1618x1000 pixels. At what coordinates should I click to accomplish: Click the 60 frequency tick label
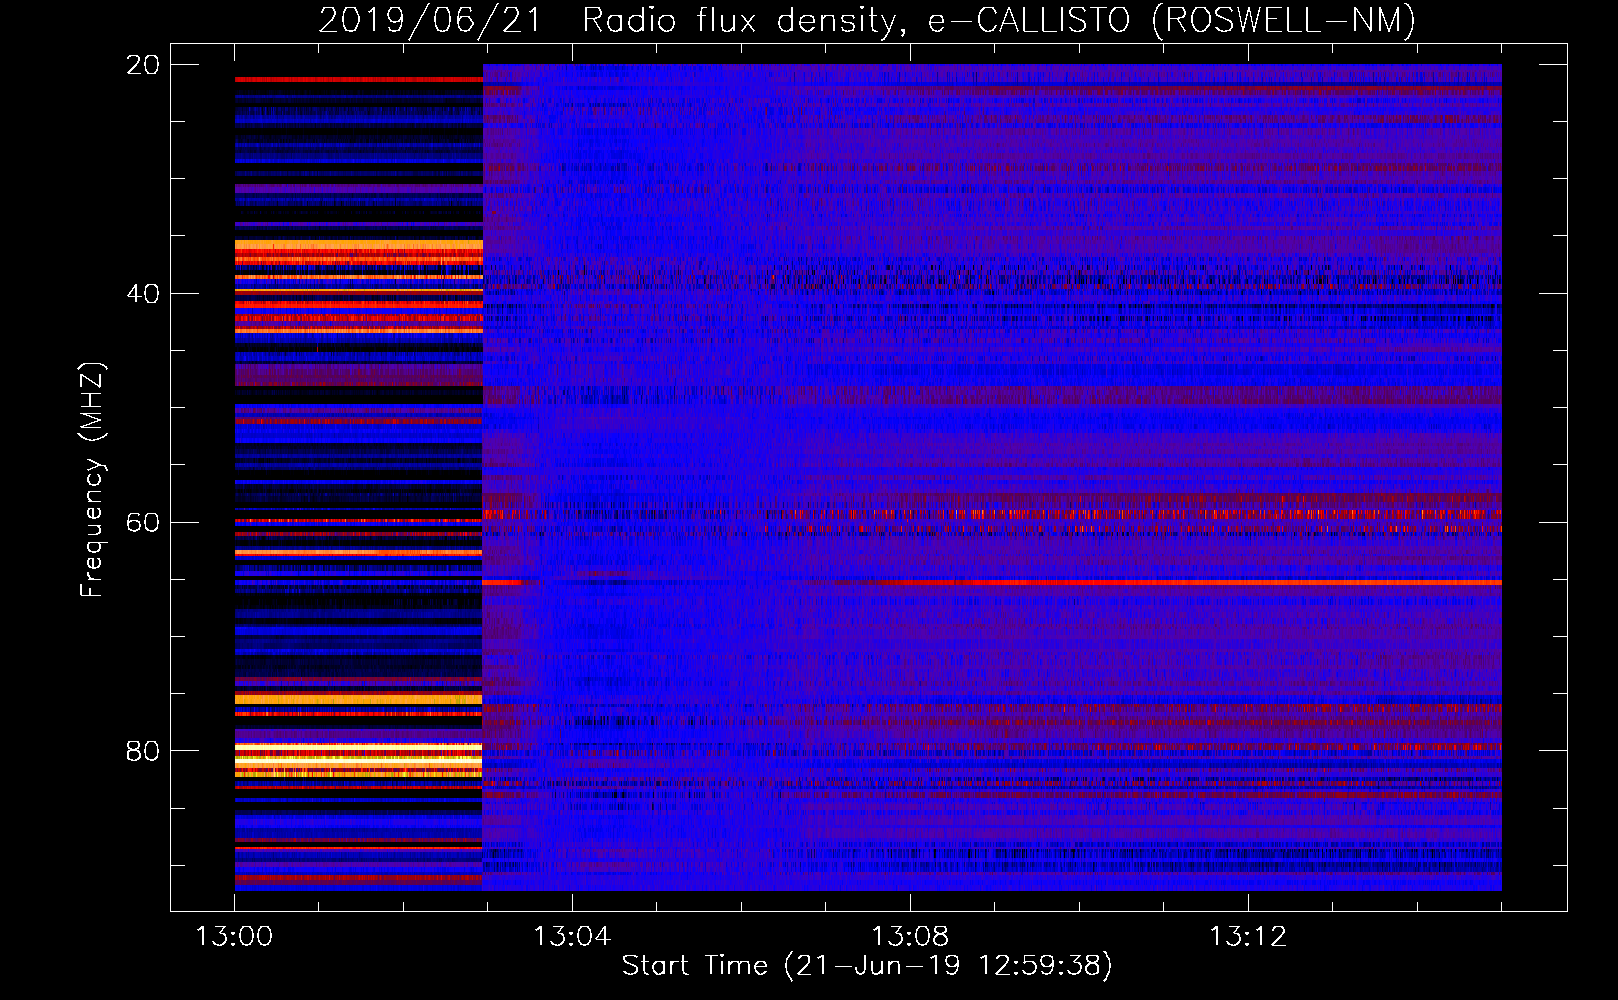pyautogui.click(x=142, y=523)
